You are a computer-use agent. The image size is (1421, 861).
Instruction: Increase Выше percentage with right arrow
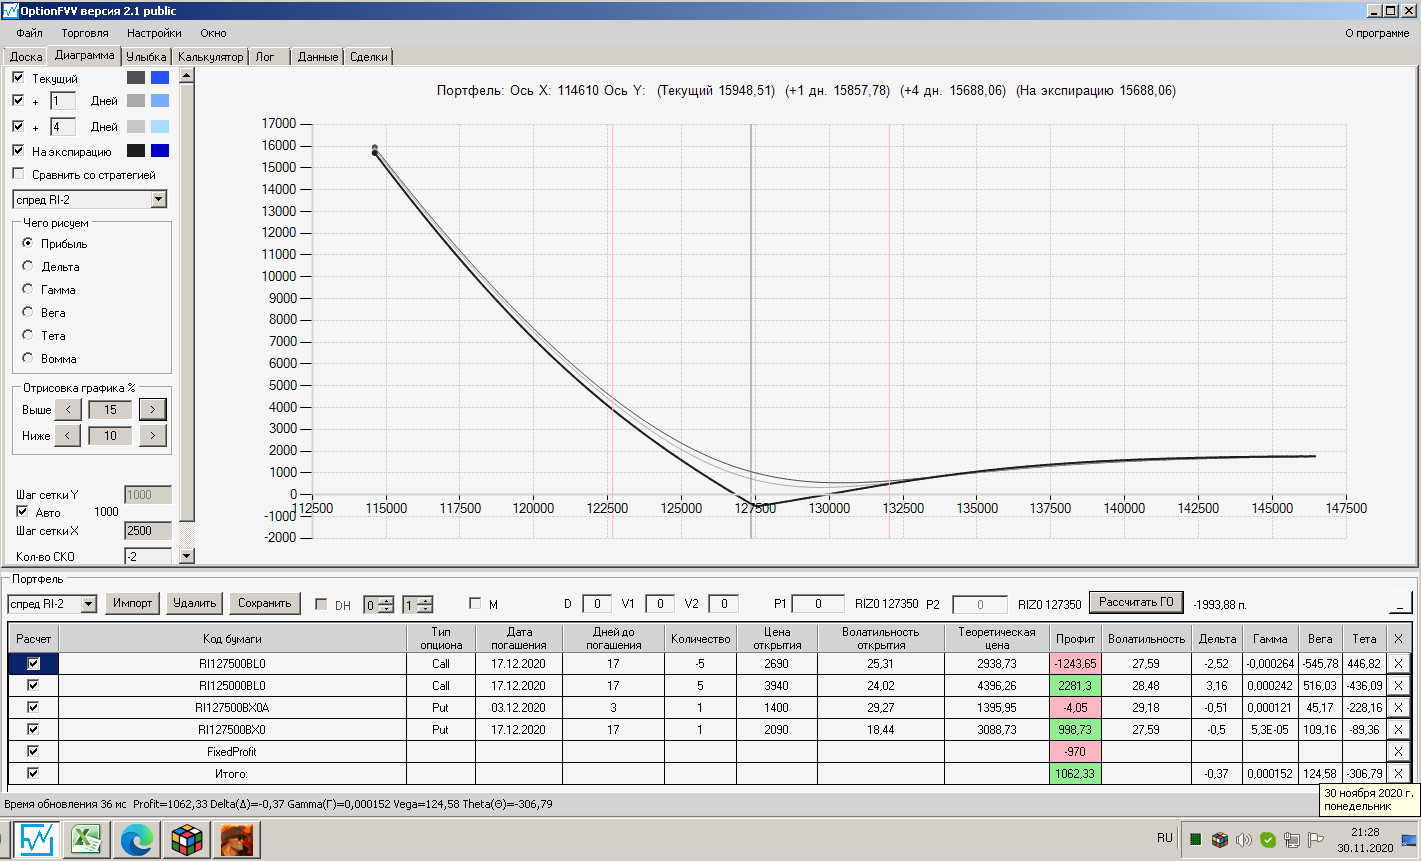[152, 409]
